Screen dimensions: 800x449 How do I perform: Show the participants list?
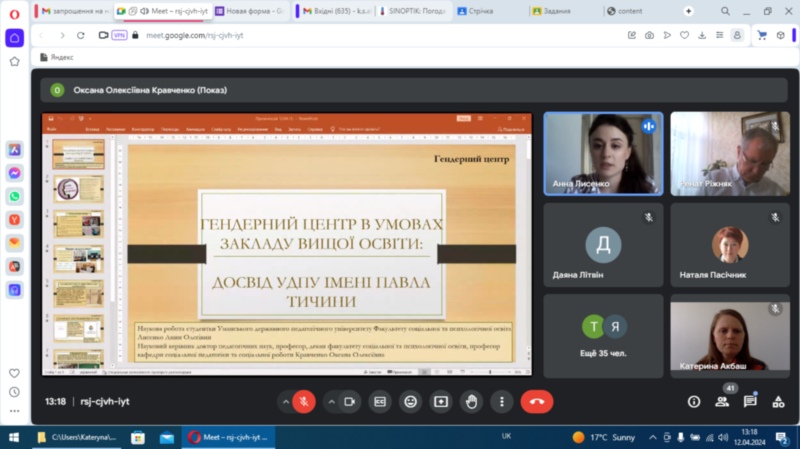click(x=722, y=401)
